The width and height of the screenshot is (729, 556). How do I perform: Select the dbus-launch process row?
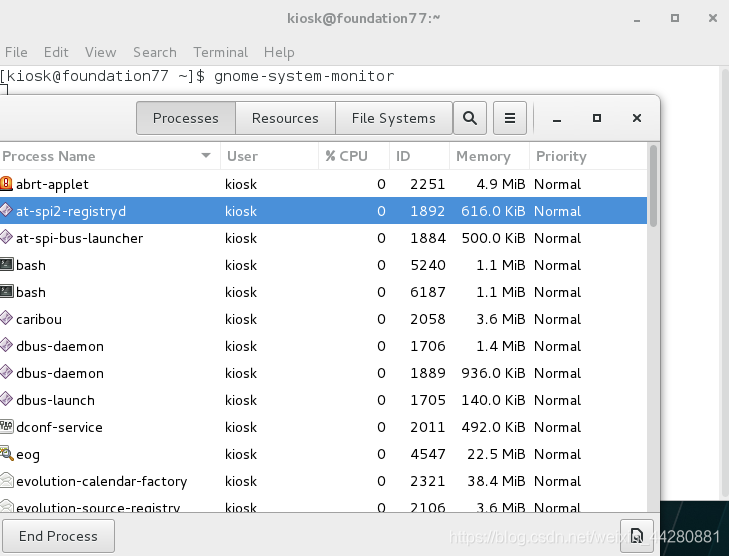pos(324,399)
